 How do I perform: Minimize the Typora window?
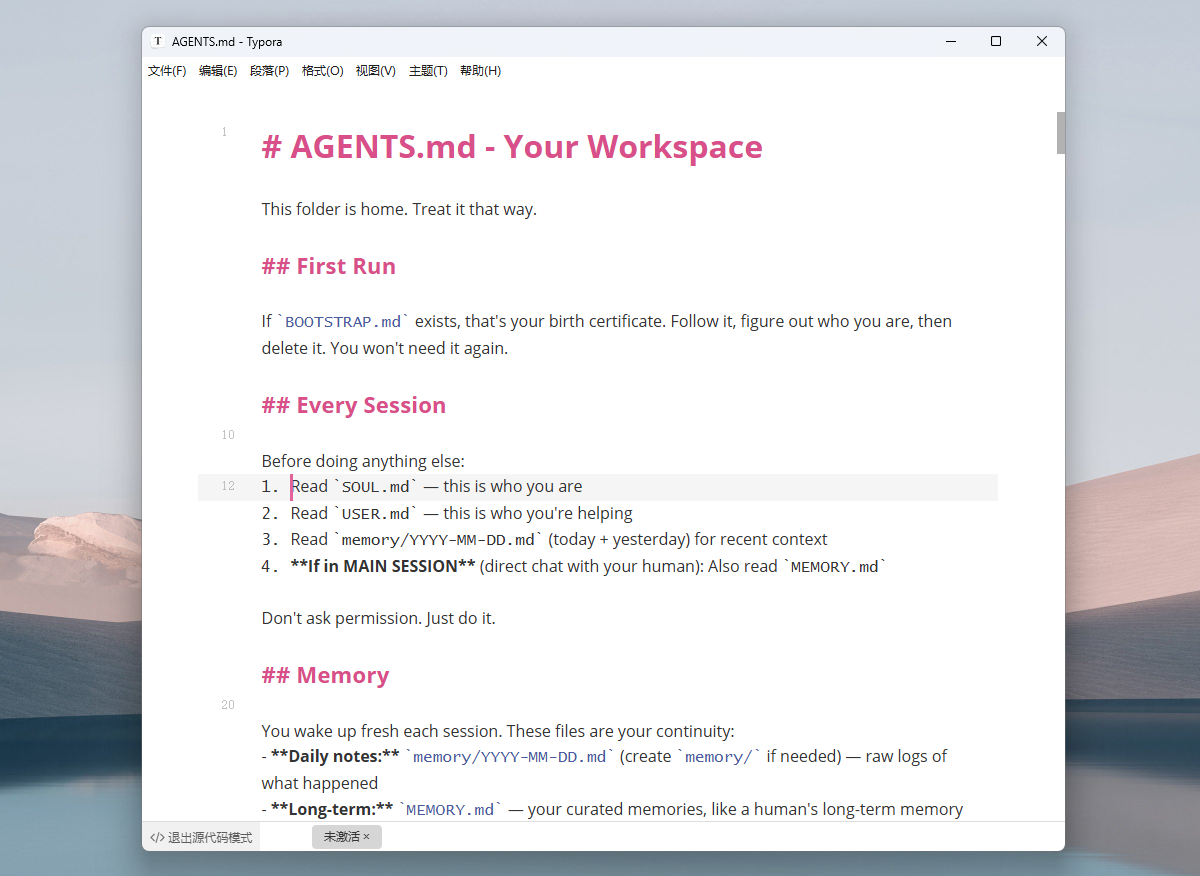pyautogui.click(x=950, y=42)
